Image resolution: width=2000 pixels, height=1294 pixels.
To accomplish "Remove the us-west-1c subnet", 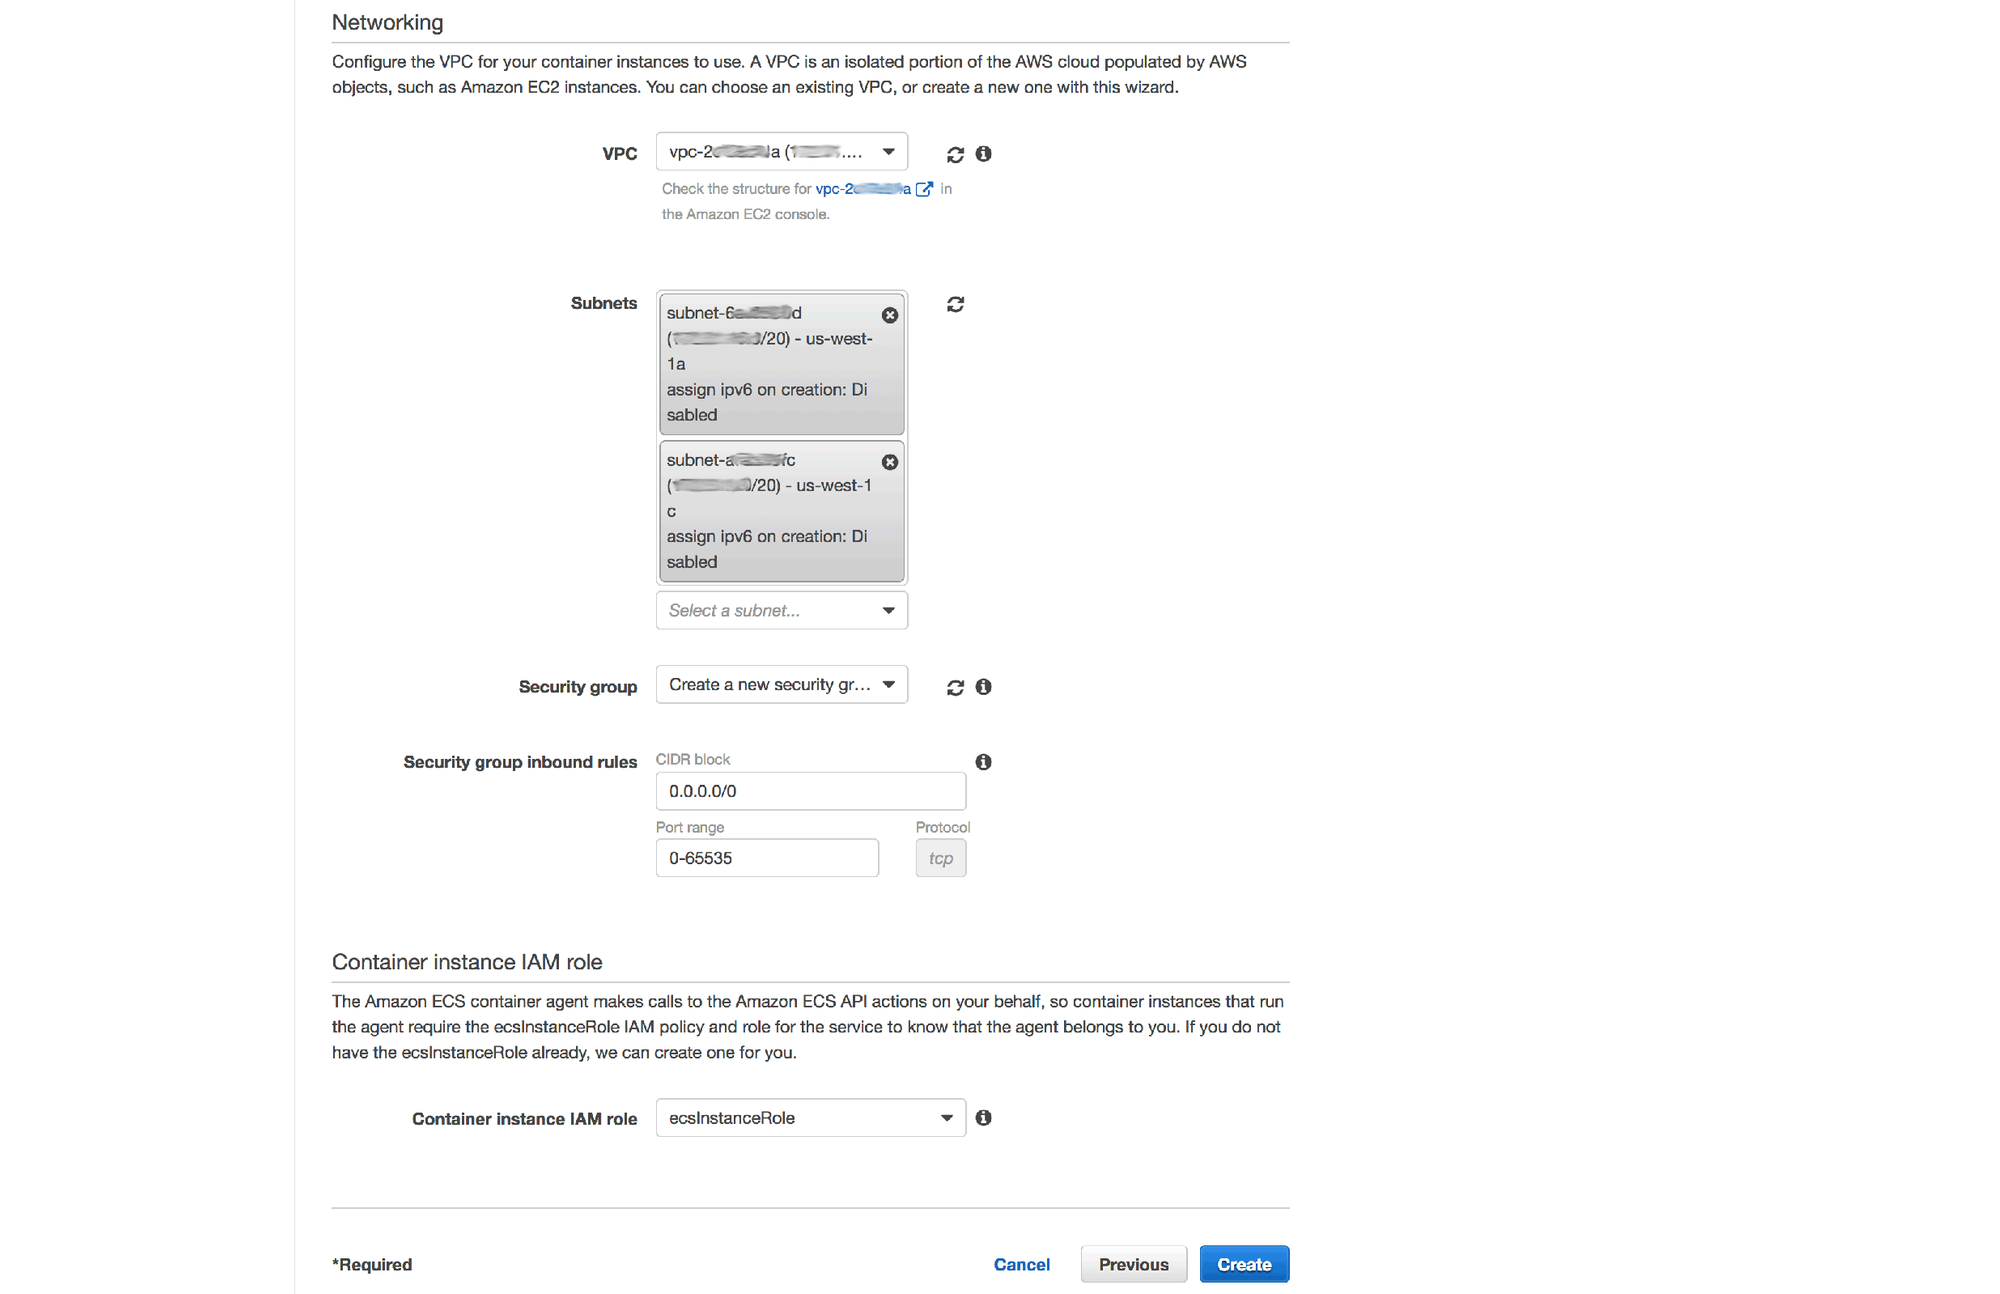I will (x=889, y=462).
